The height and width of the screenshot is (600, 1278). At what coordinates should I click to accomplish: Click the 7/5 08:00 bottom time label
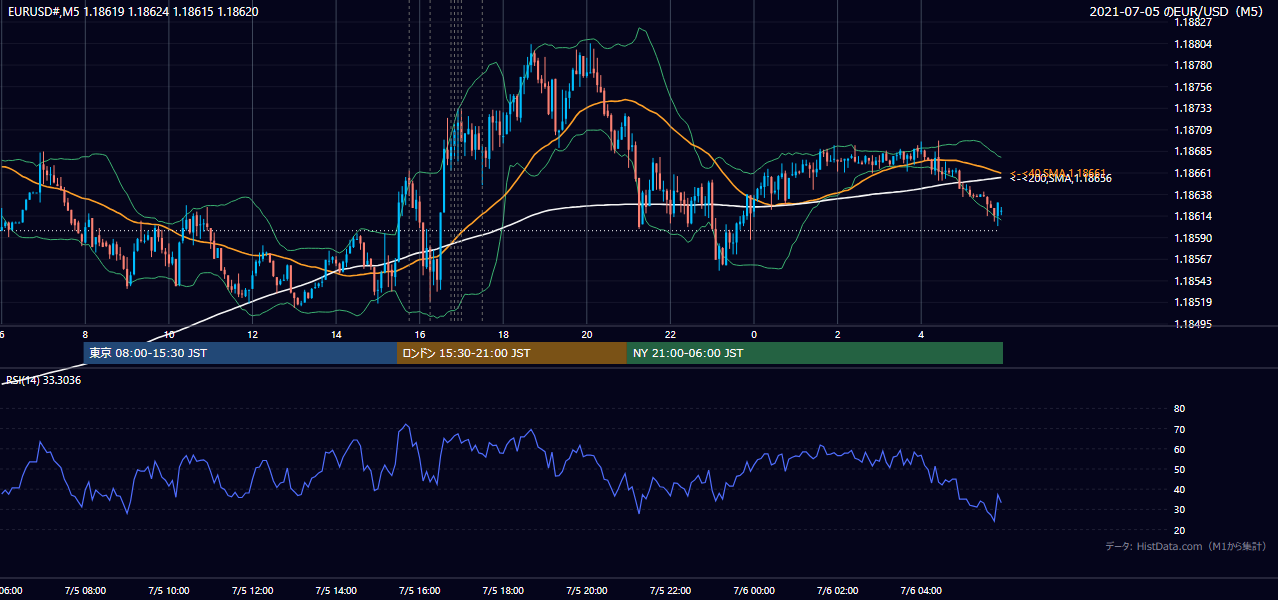85,591
